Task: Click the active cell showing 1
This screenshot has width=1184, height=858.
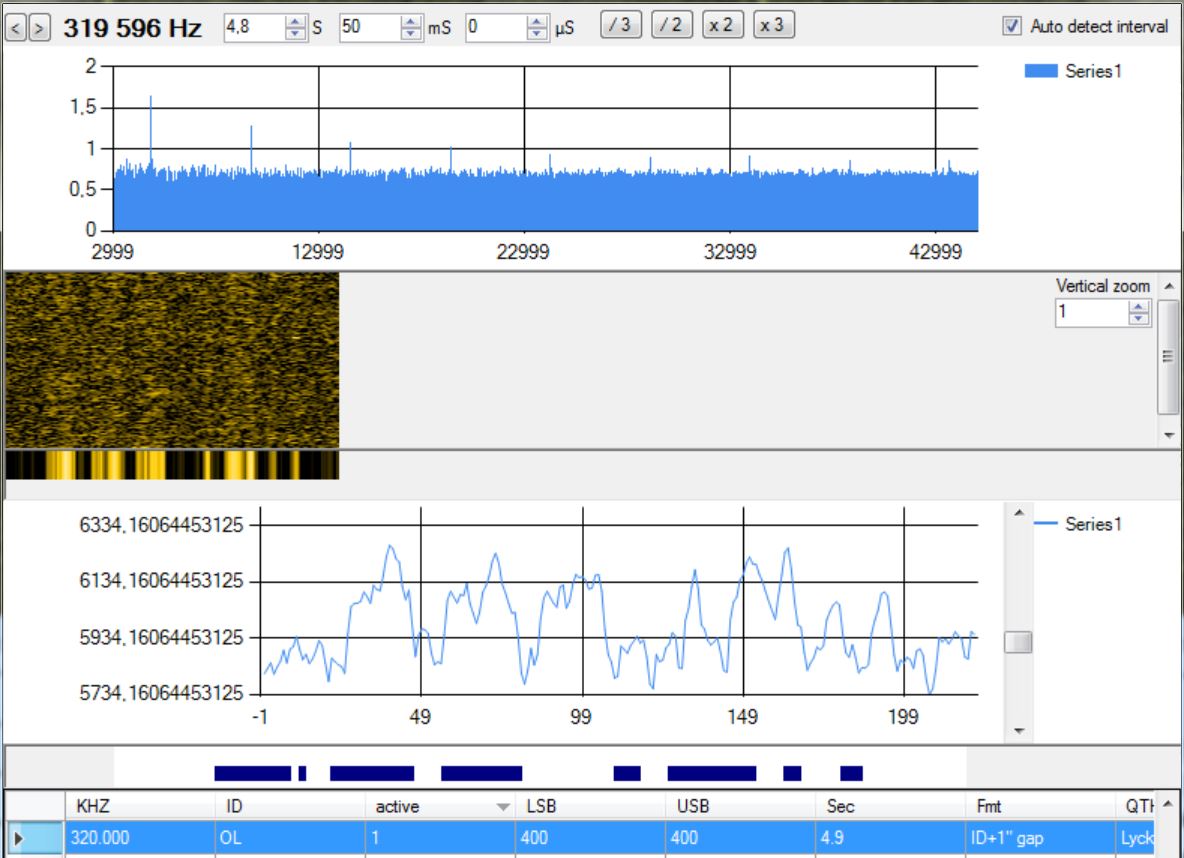Action: tap(439, 838)
